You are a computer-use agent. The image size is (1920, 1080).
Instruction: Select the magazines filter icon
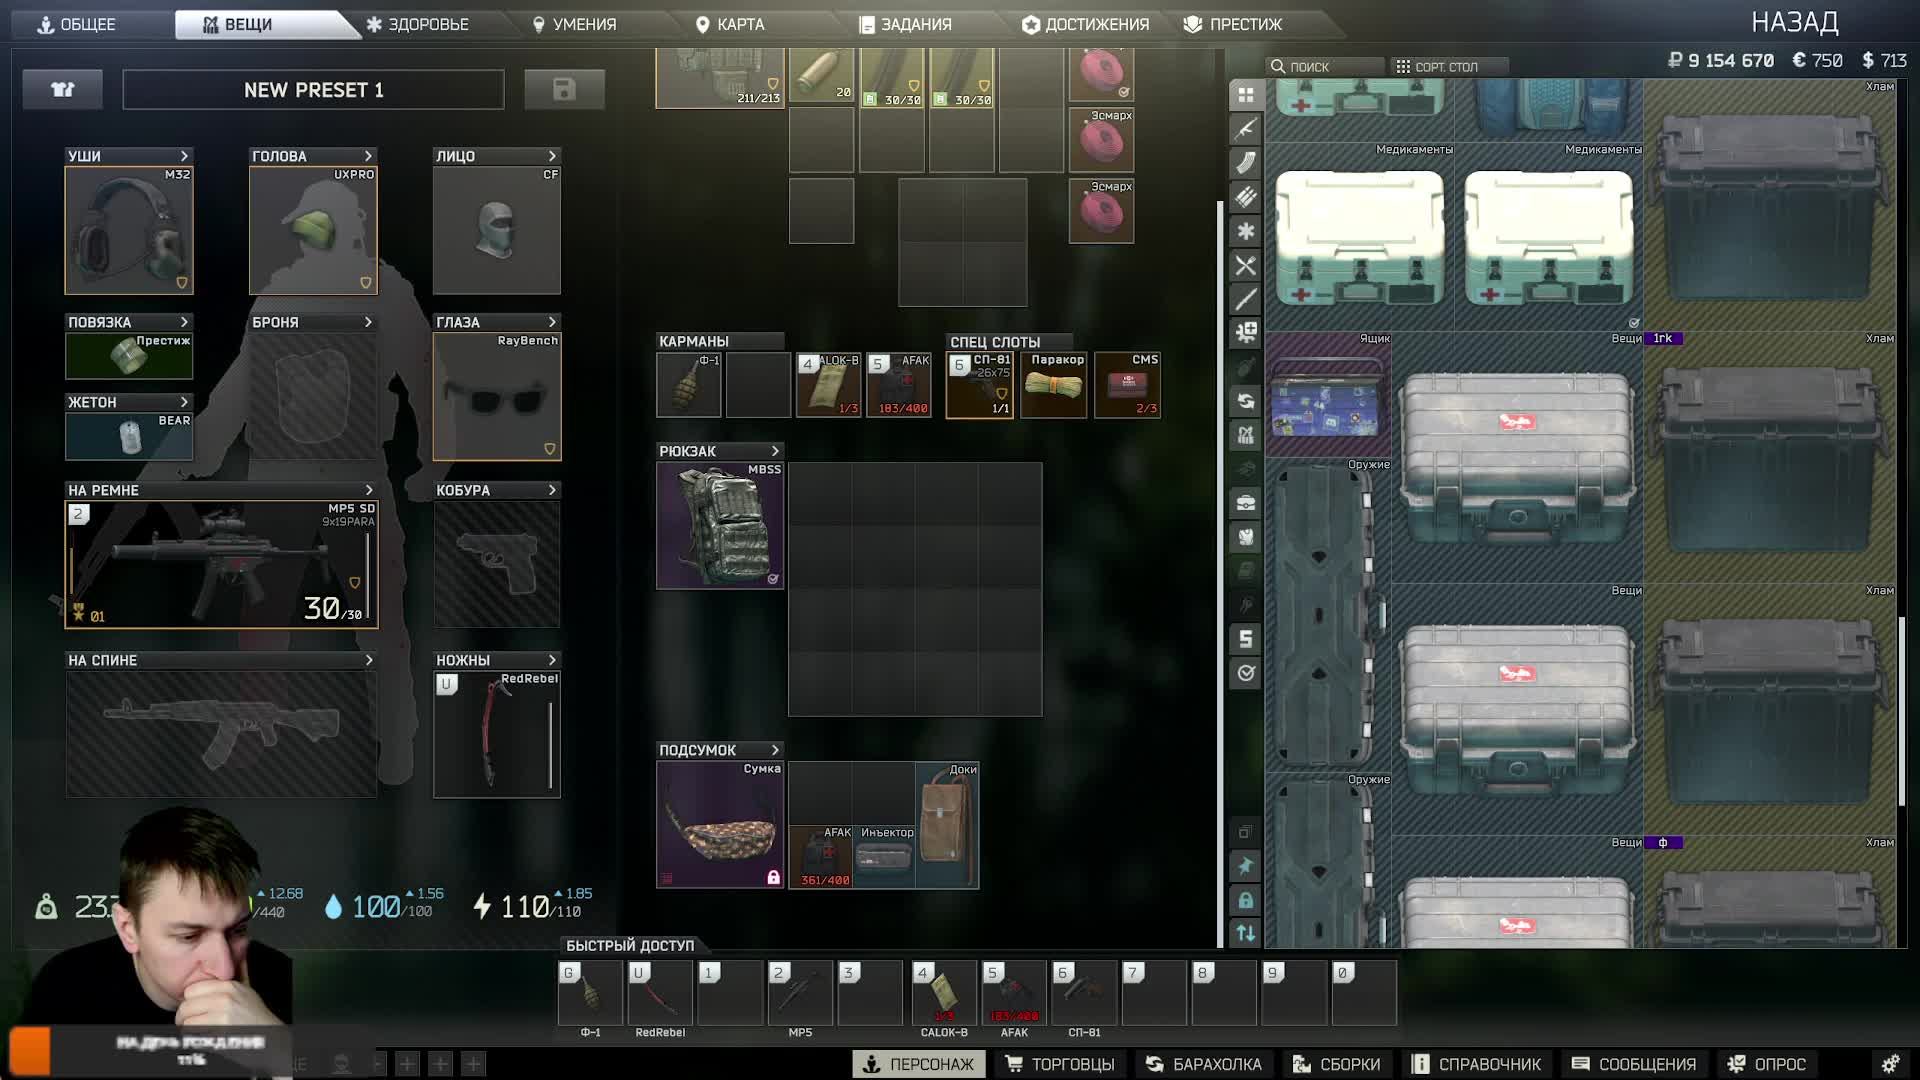1245,163
